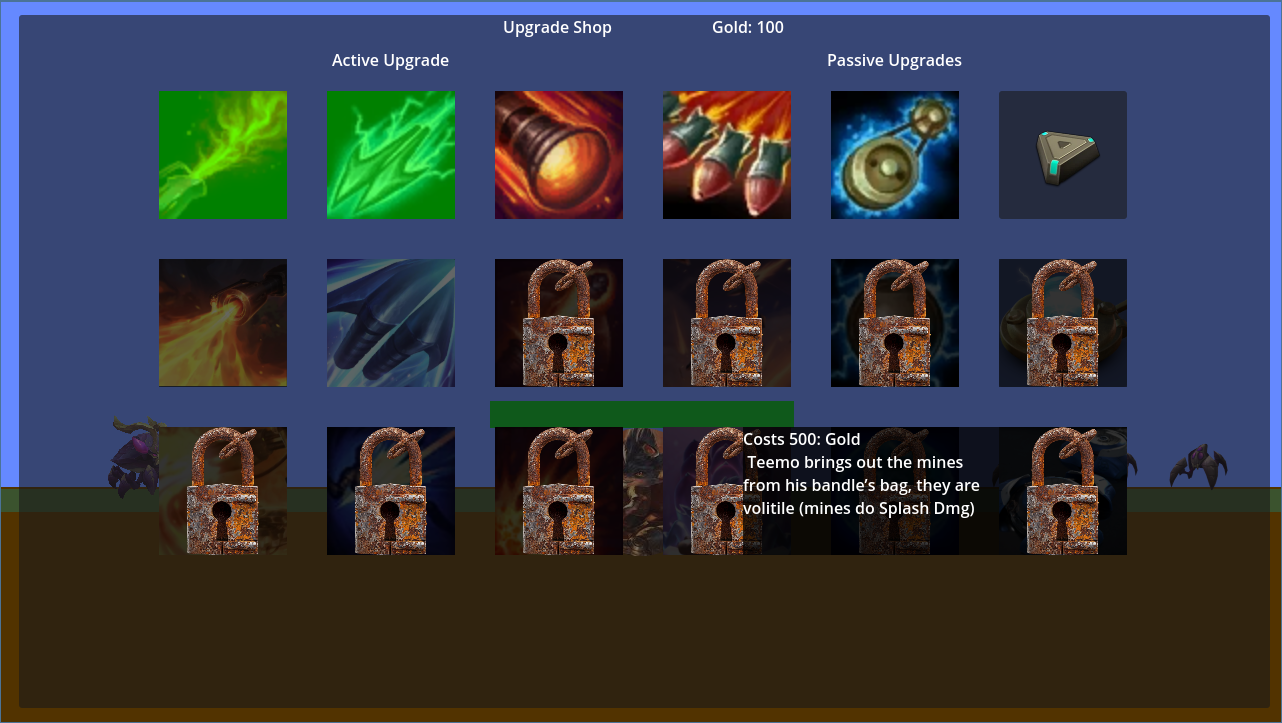Click the locked upgrade below the cannon icon
Image resolution: width=1282 pixels, height=723 pixels.
coord(559,323)
